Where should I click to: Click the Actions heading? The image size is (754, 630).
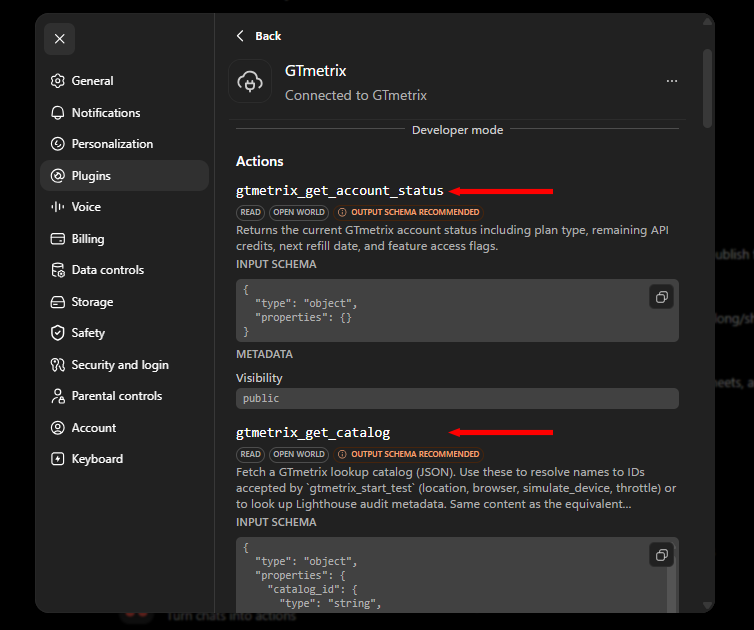260,161
